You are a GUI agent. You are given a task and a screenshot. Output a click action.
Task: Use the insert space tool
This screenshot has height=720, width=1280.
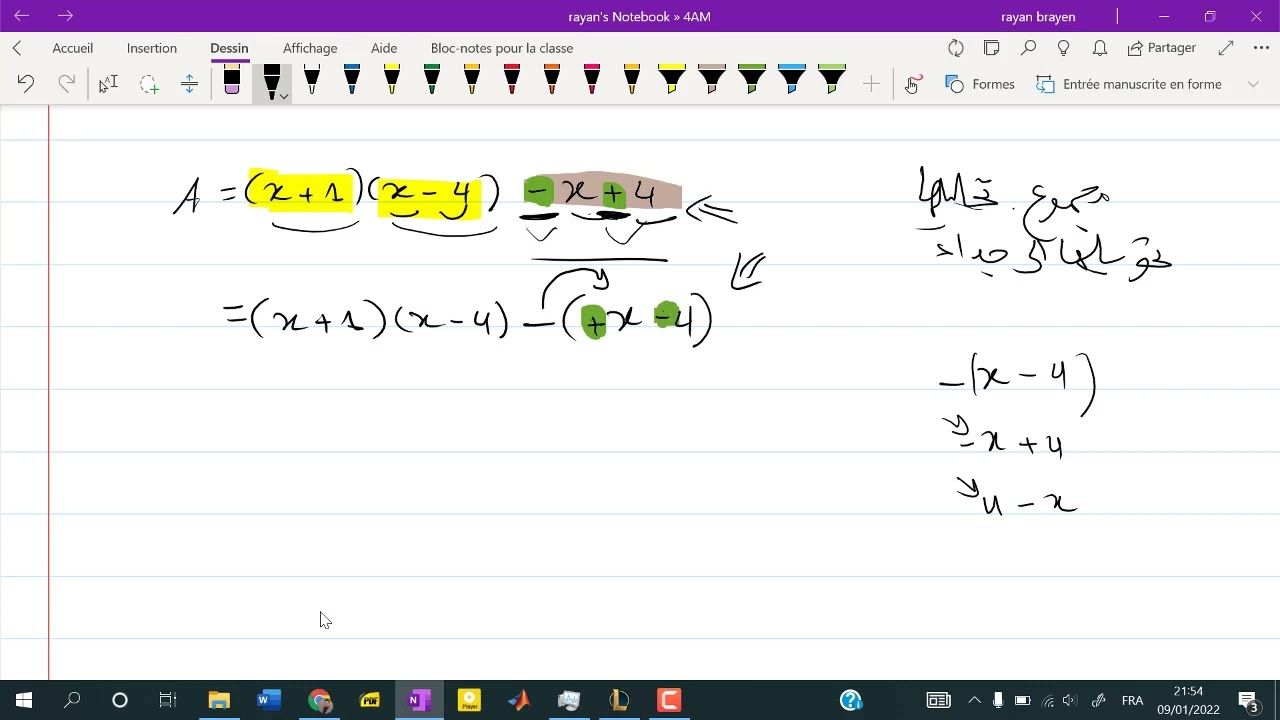[x=189, y=84]
